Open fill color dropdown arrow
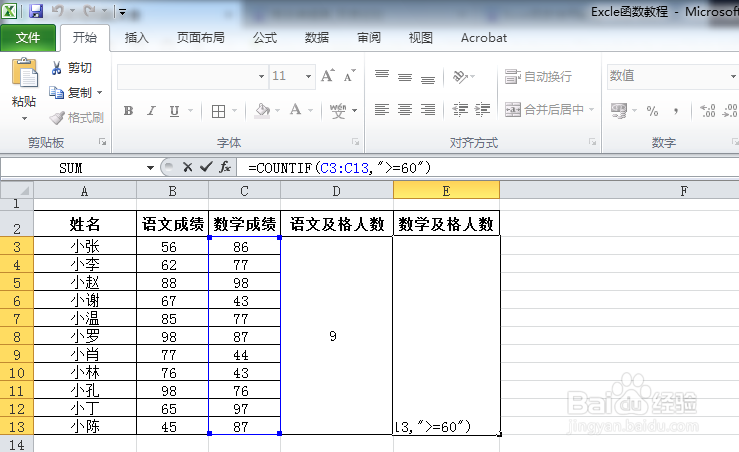 point(277,111)
